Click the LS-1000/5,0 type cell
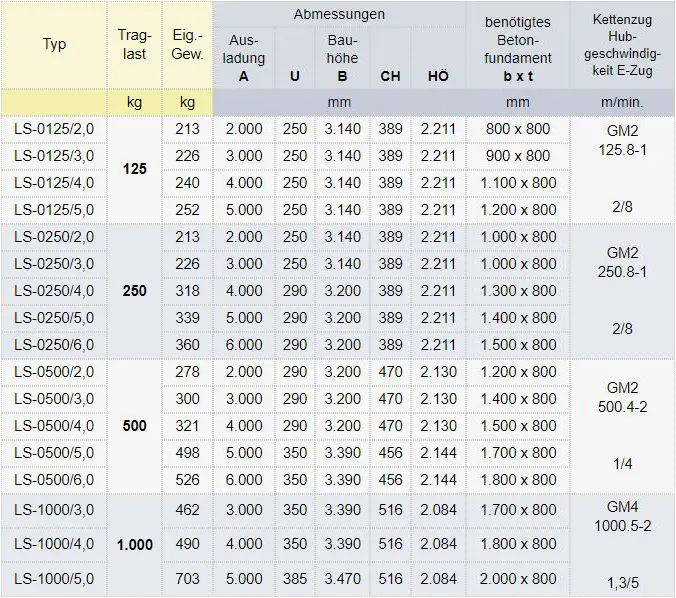Image resolution: width=676 pixels, height=598 pixels. point(55,578)
